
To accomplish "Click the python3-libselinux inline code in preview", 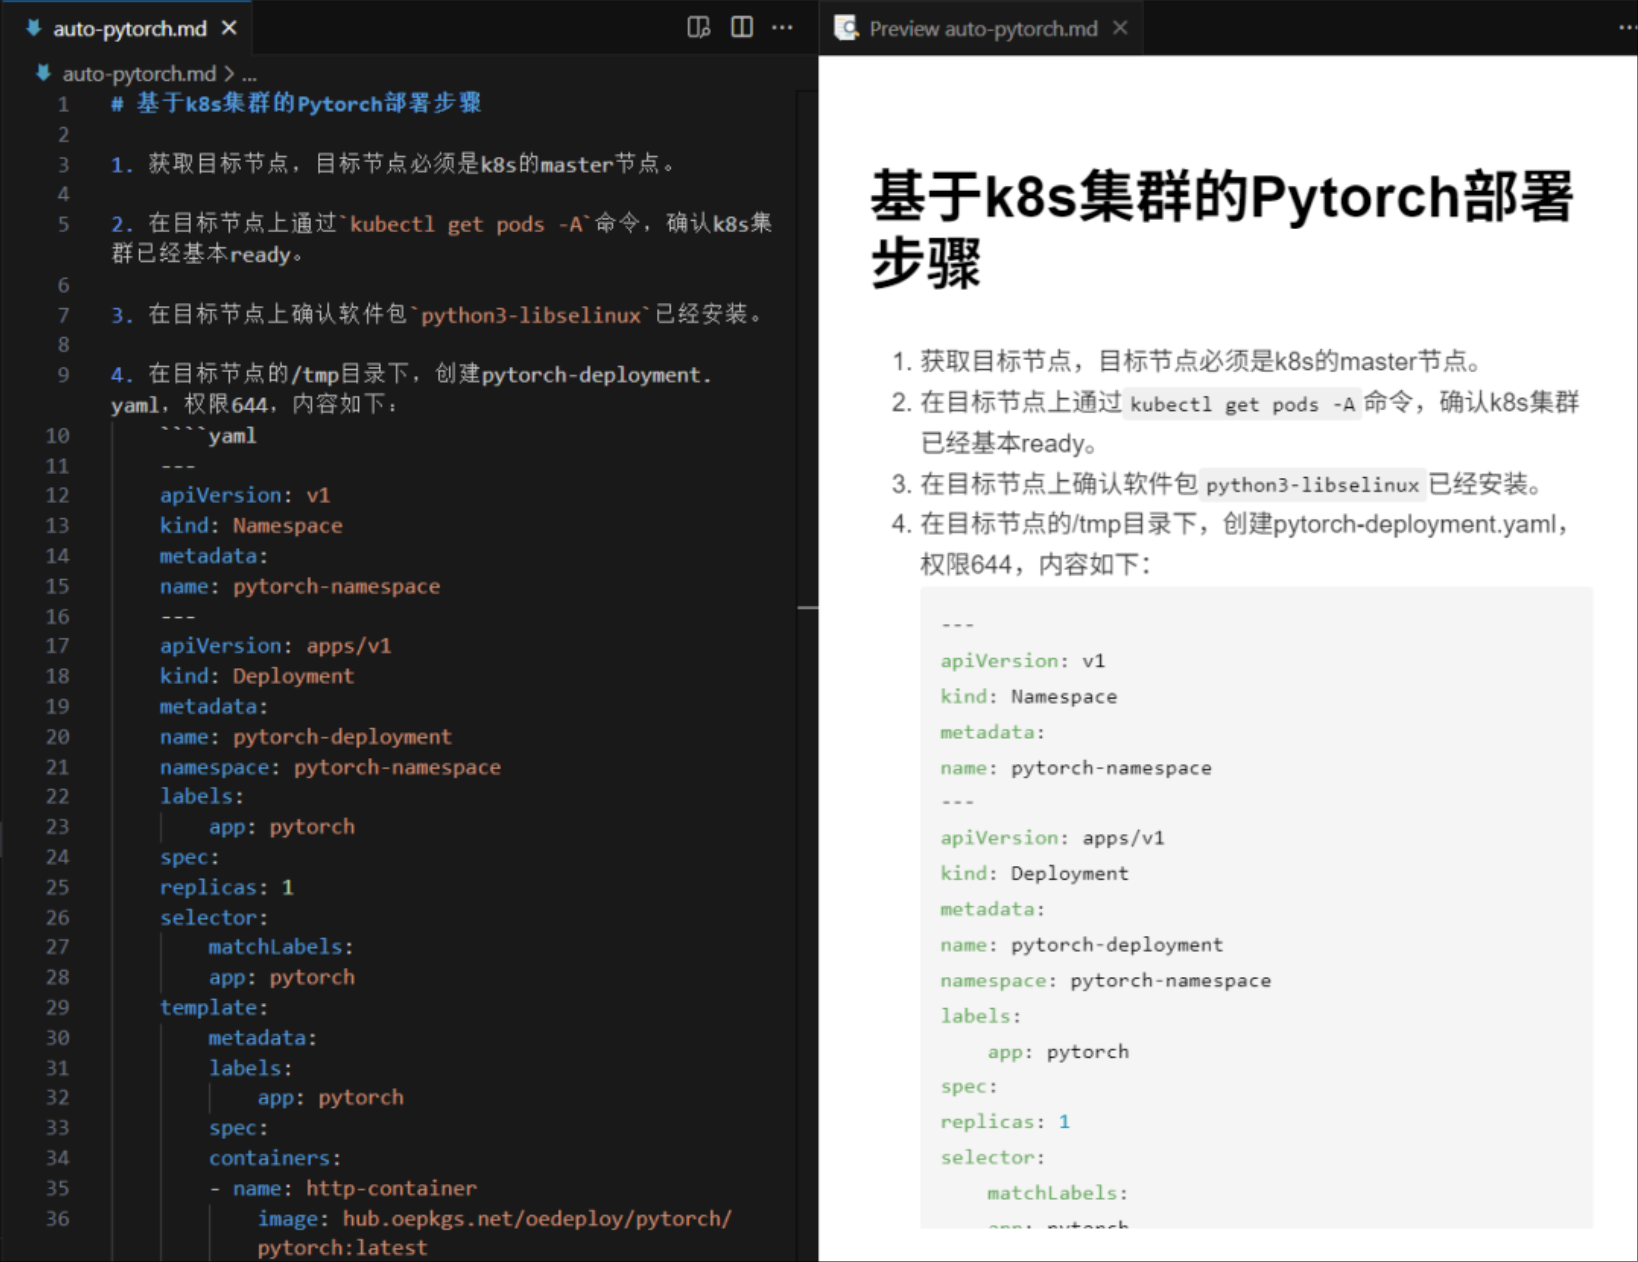I will click(1311, 485).
